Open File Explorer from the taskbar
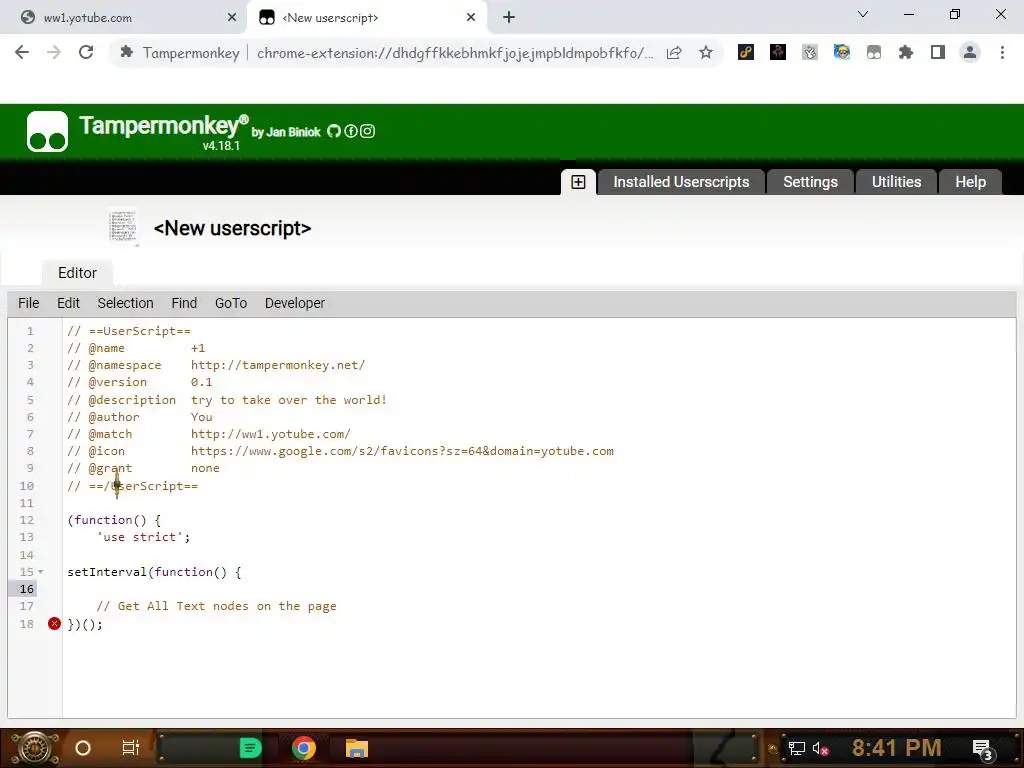1024x768 pixels. (x=357, y=748)
